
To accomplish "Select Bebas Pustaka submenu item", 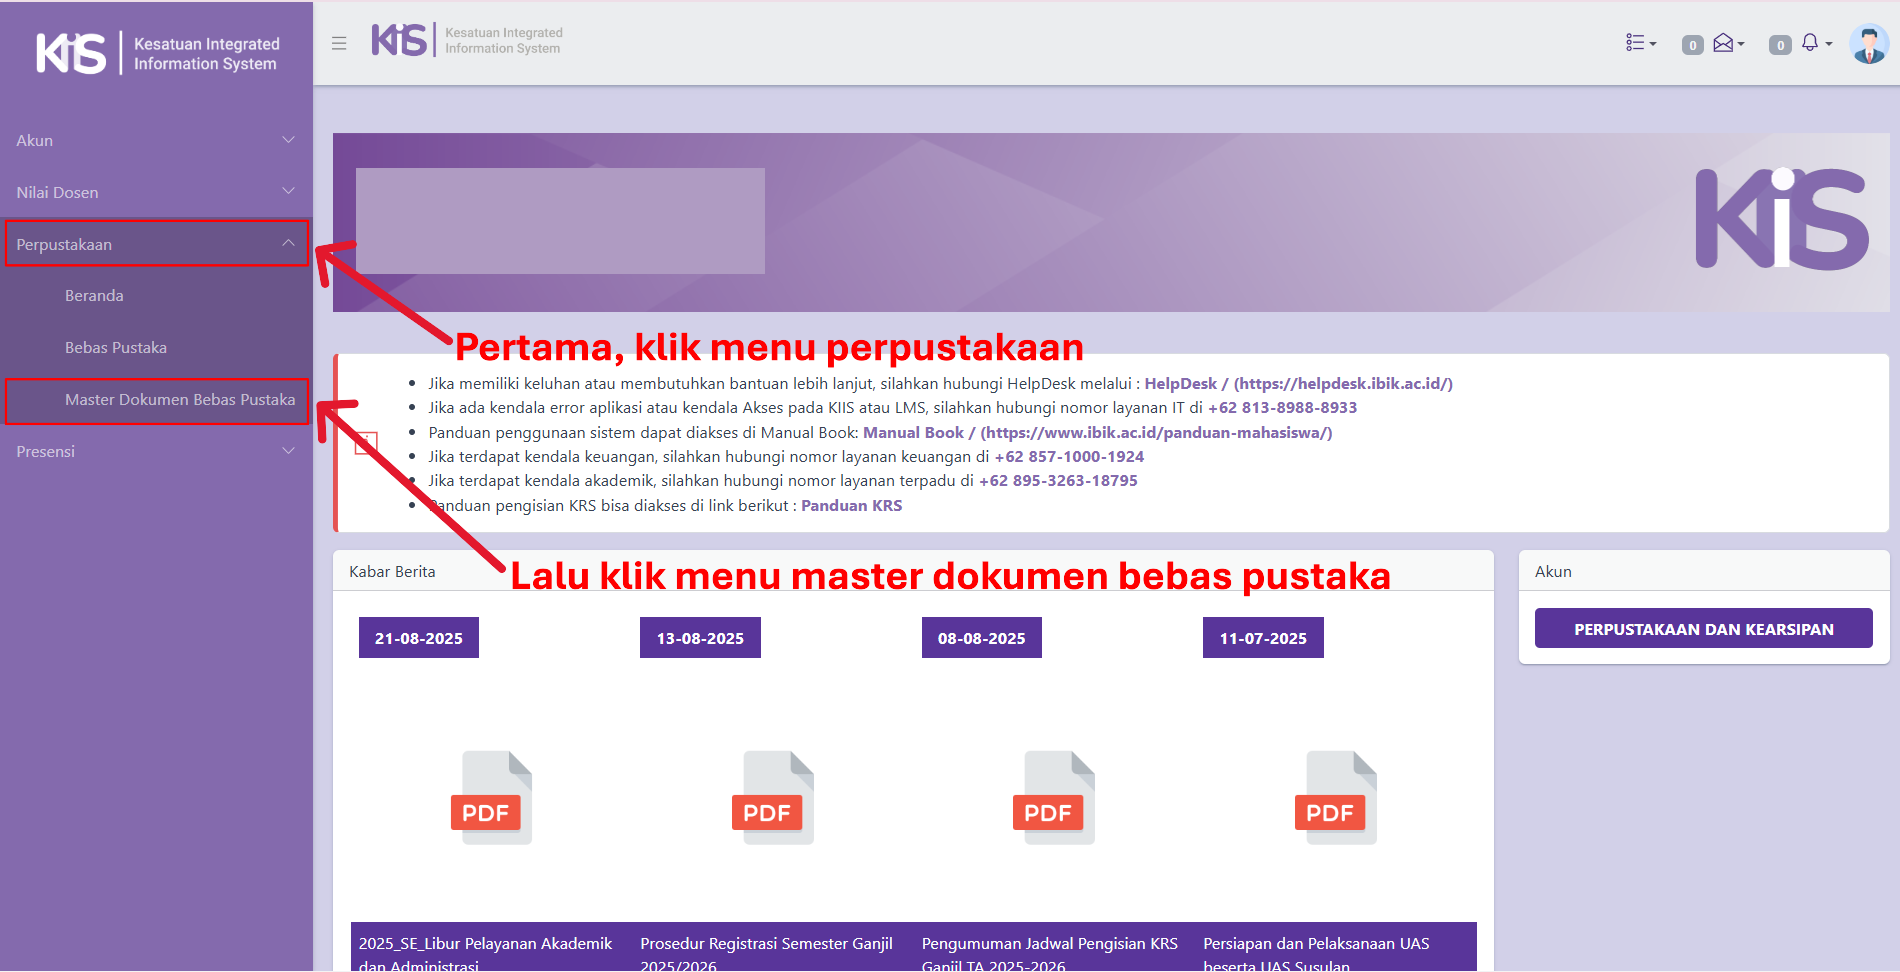I will (x=116, y=348).
